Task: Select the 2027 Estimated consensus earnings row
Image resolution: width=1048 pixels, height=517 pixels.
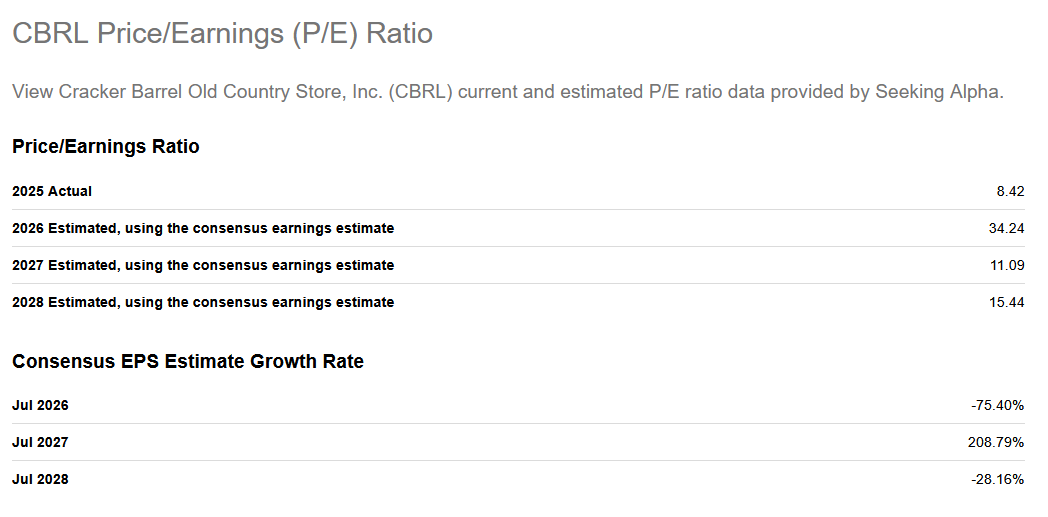Action: coord(518,265)
